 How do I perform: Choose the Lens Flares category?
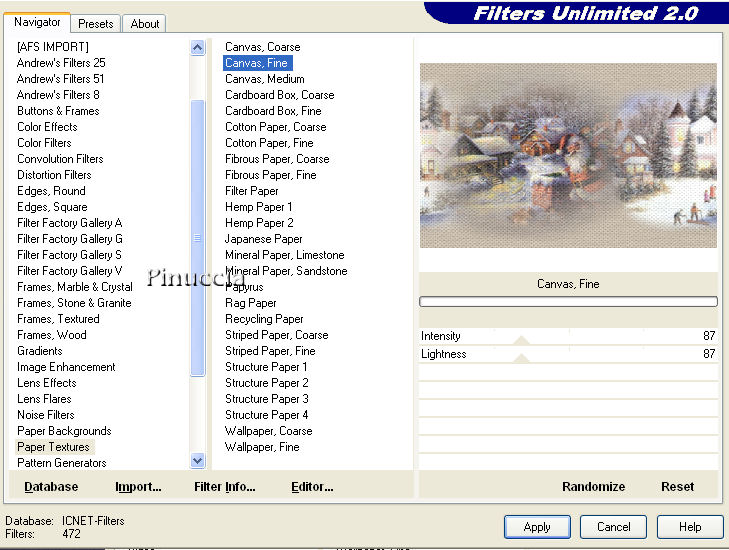44,399
